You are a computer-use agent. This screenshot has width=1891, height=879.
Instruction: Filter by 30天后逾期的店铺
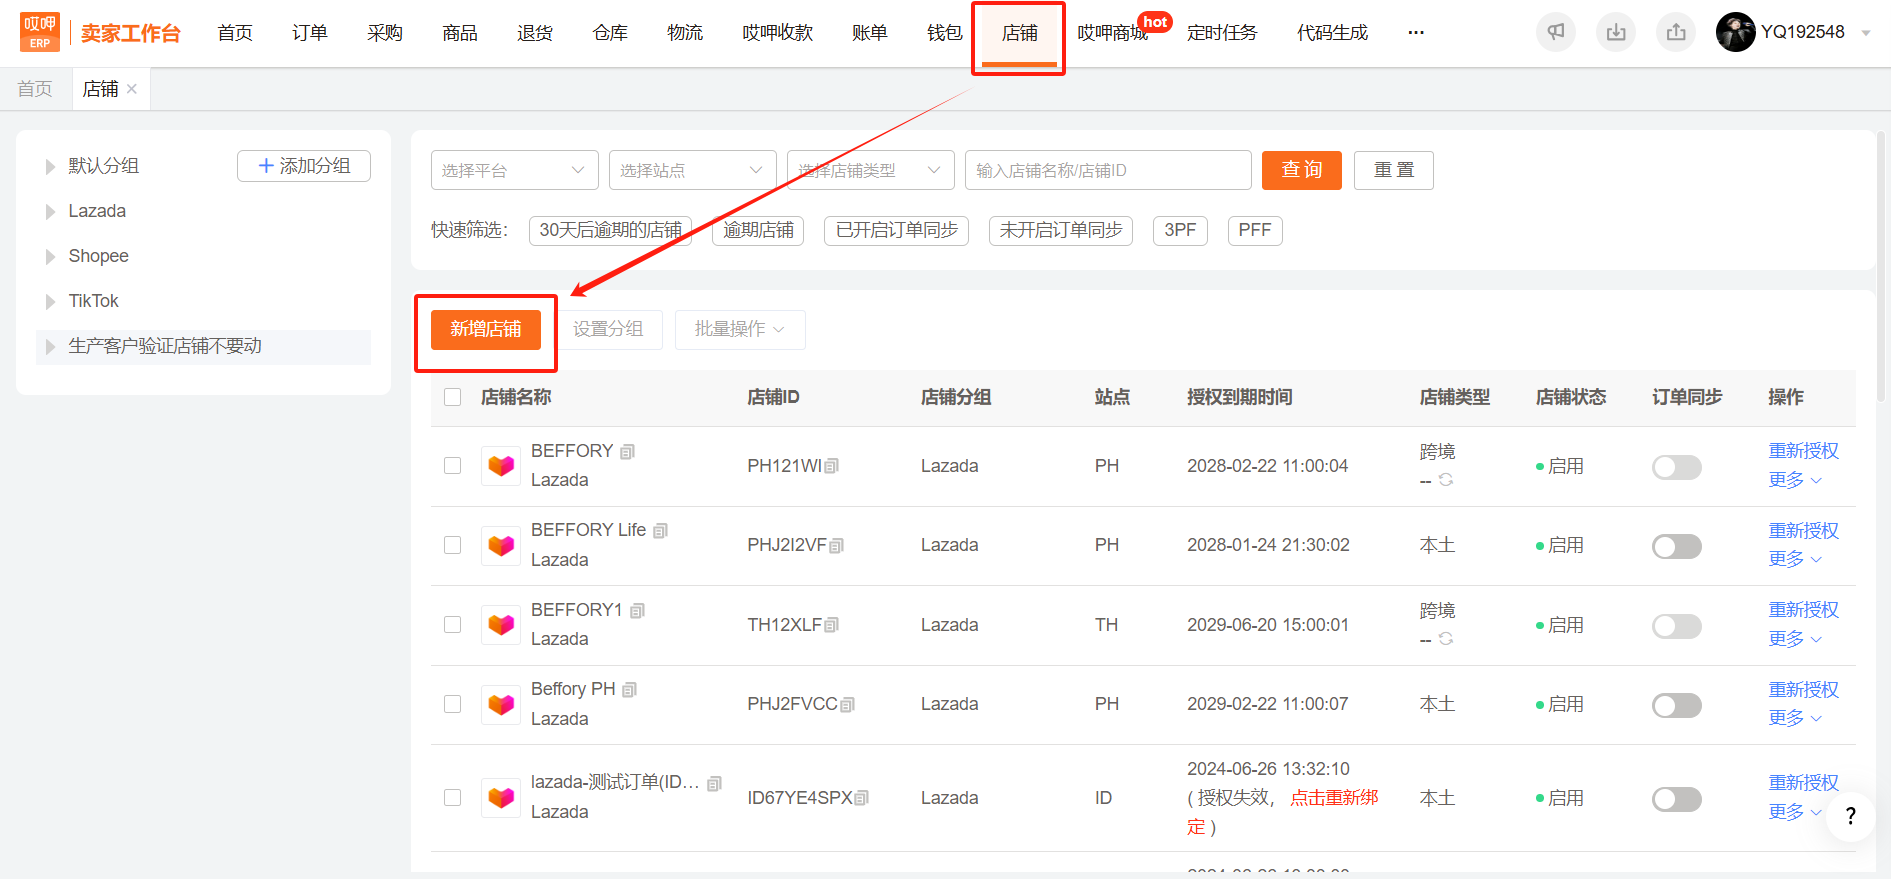610,230
